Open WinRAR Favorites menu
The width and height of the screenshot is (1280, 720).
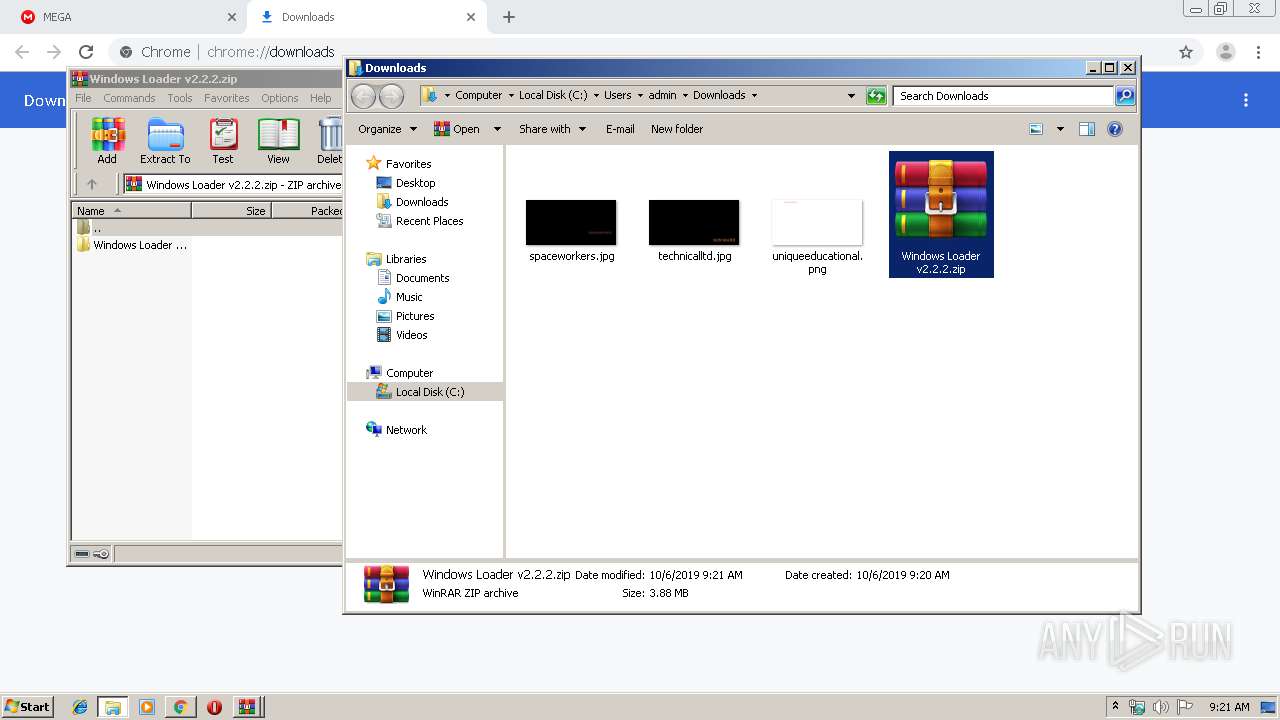pyautogui.click(x=227, y=98)
